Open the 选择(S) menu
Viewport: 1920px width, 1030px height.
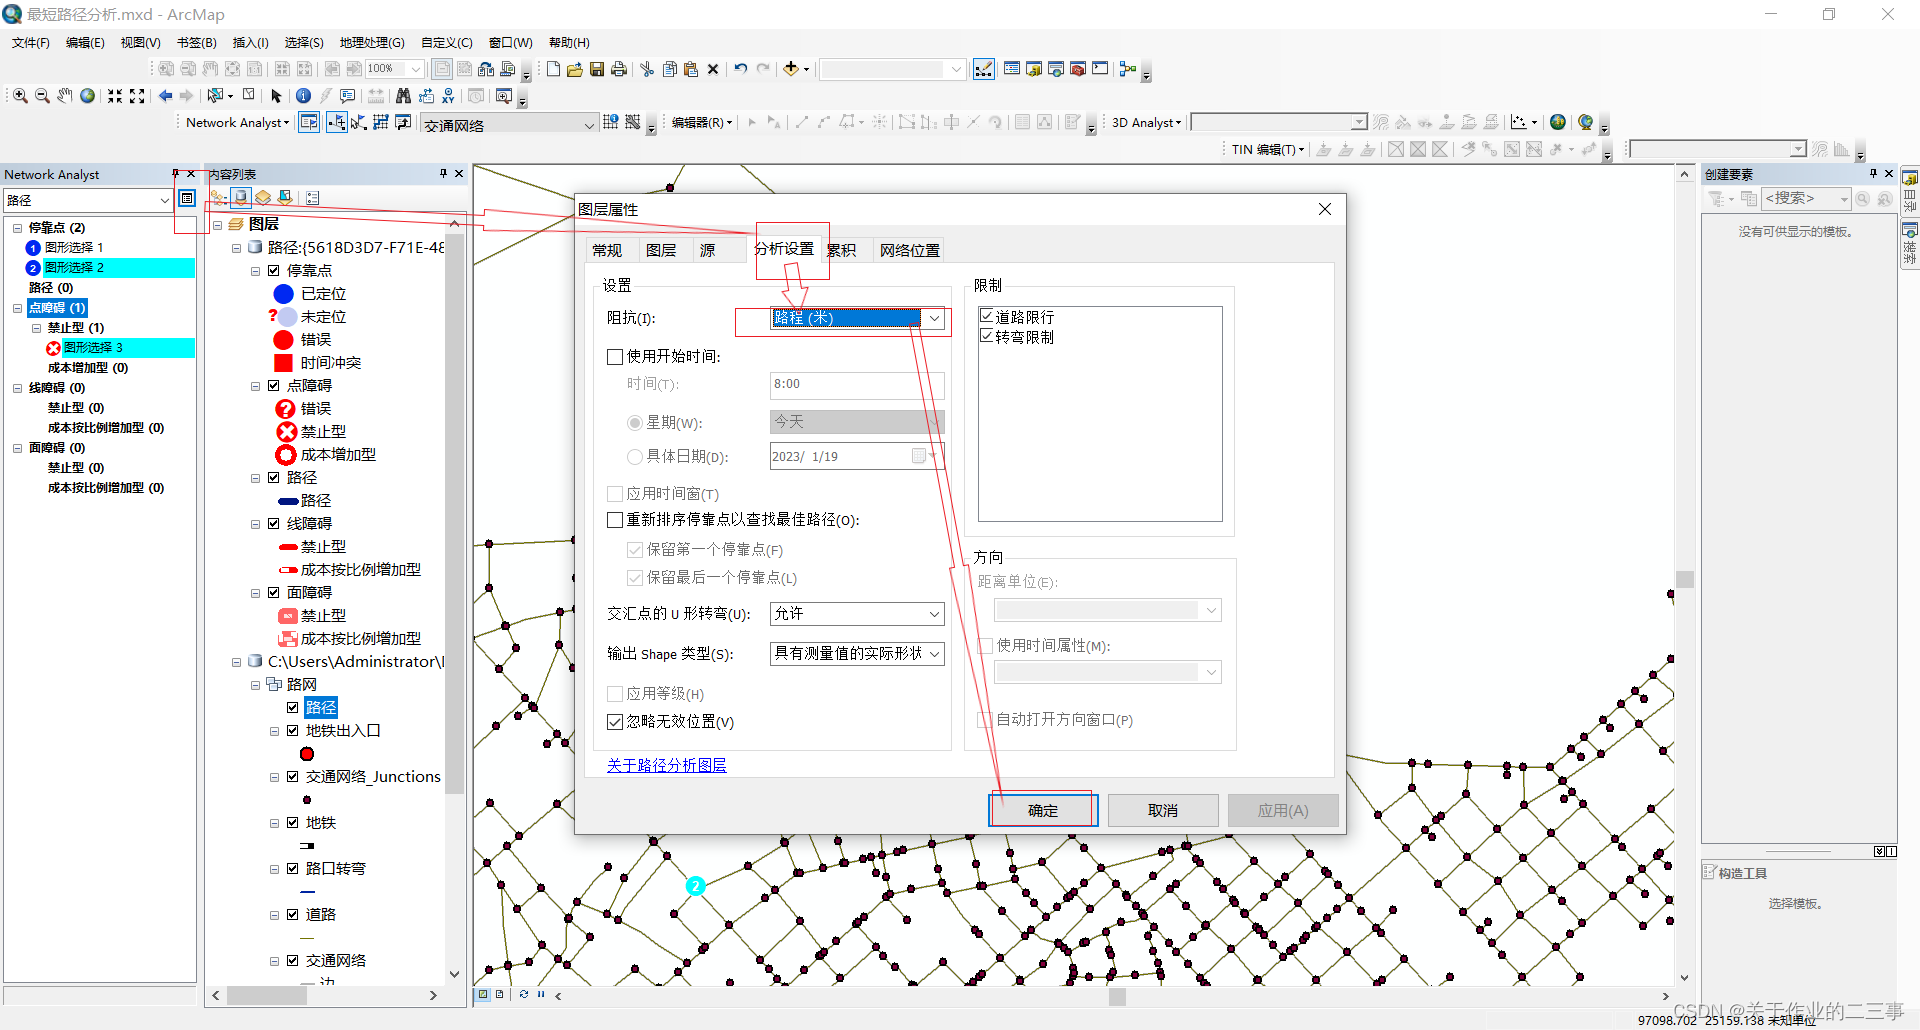point(303,42)
